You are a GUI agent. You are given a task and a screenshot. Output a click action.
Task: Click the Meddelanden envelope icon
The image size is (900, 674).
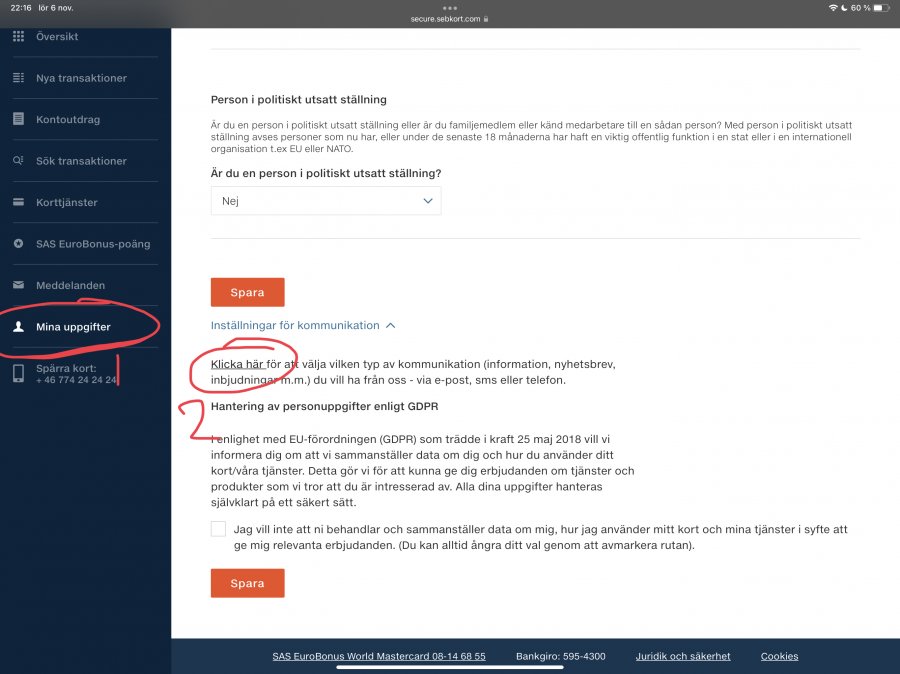pyautogui.click(x=18, y=285)
